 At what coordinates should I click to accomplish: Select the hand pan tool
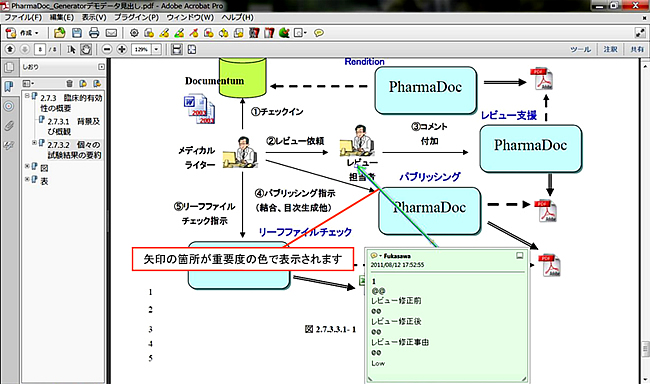86,49
